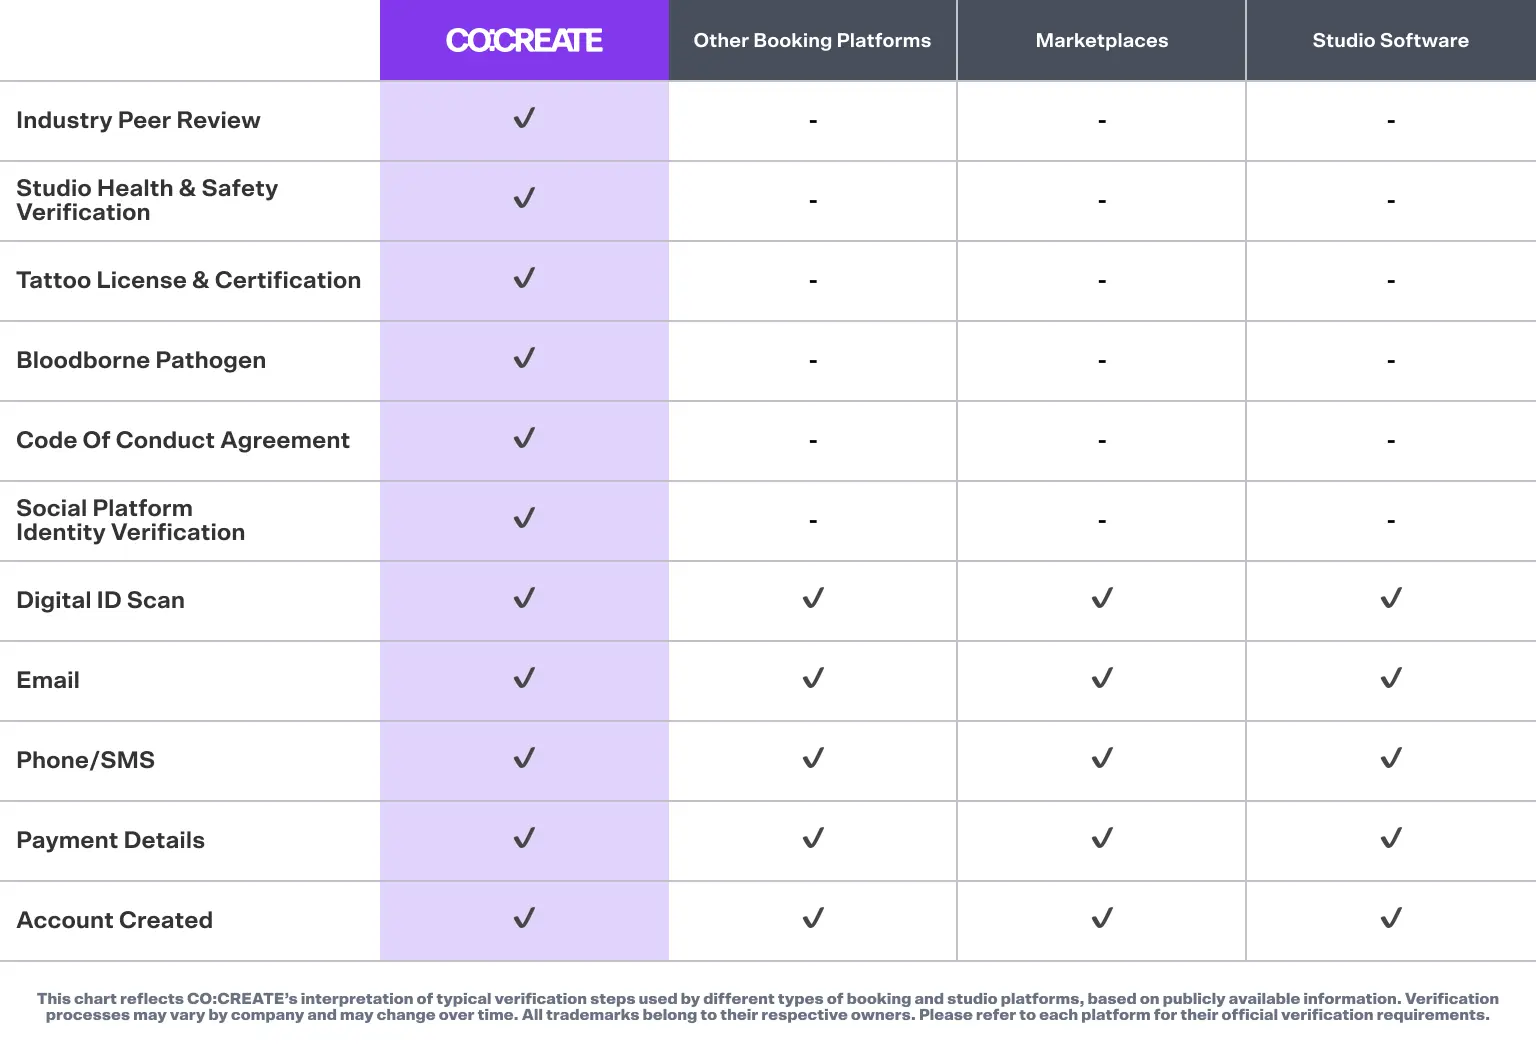Image resolution: width=1536 pixels, height=1052 pixels.
Task: Click Studio Software checkmark for Email
Action: point(1391,679)
